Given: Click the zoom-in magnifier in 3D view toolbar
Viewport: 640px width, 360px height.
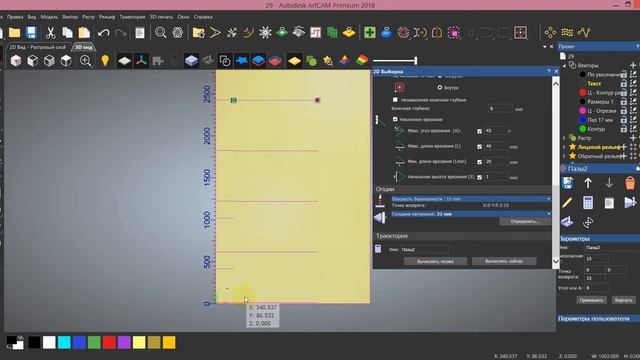Looking at the screenshot, I should (86, 61).
